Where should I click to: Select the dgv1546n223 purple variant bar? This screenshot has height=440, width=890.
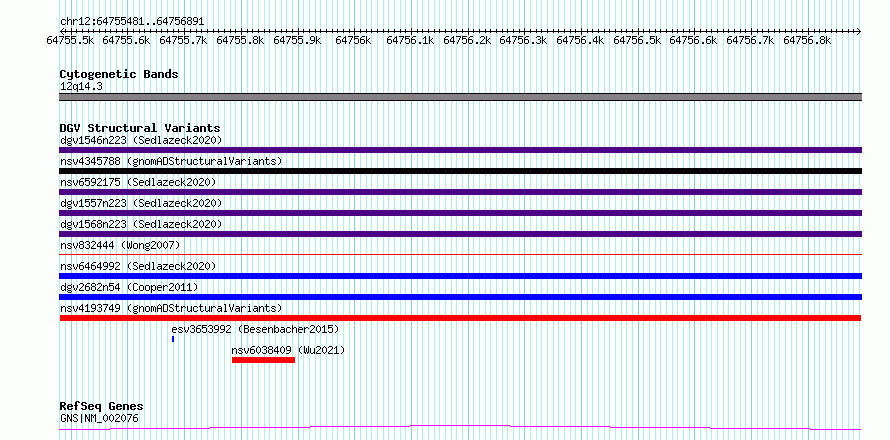coord(460,150)
